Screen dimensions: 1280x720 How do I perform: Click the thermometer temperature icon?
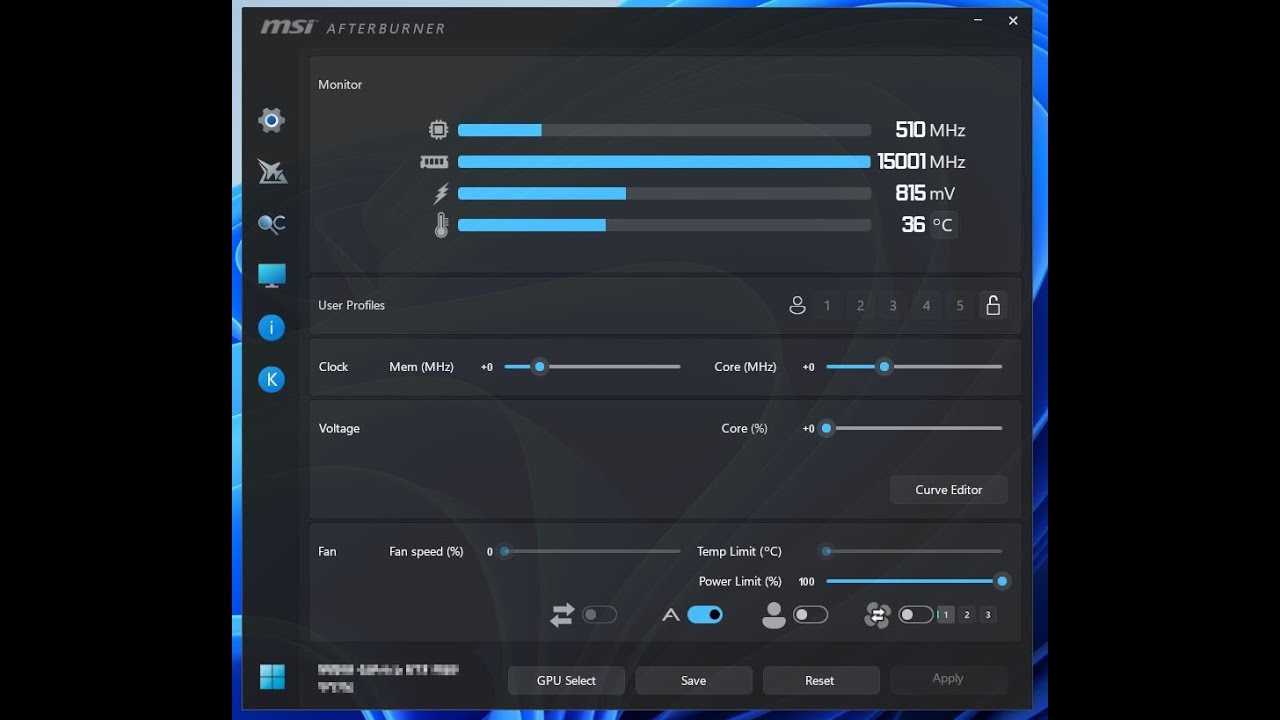(x=441, y=225)
